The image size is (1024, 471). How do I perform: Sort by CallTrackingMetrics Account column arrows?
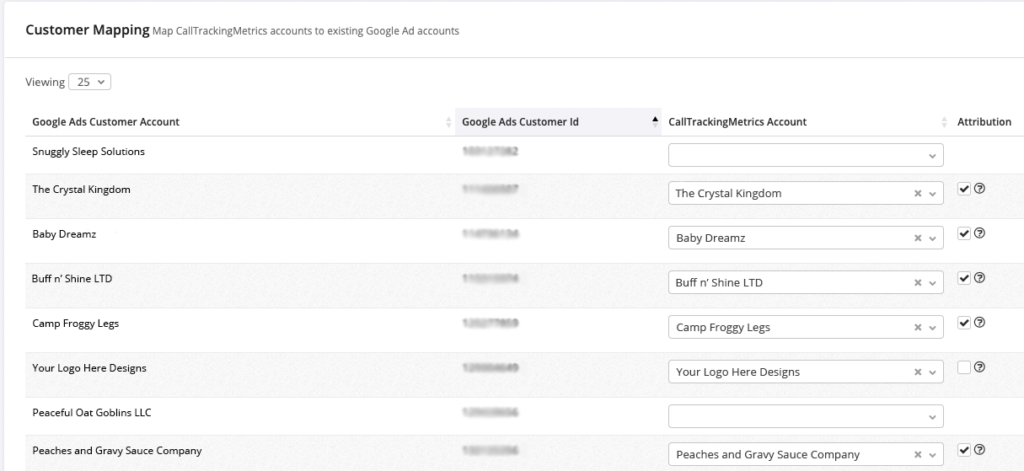pyautogui.click(x=944, y=123)
